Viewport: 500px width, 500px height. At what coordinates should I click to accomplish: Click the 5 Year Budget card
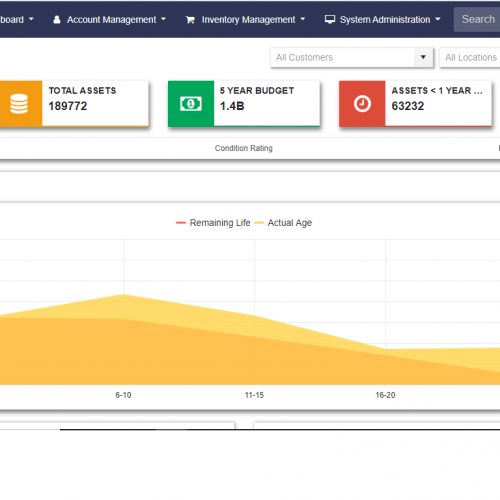244,104
